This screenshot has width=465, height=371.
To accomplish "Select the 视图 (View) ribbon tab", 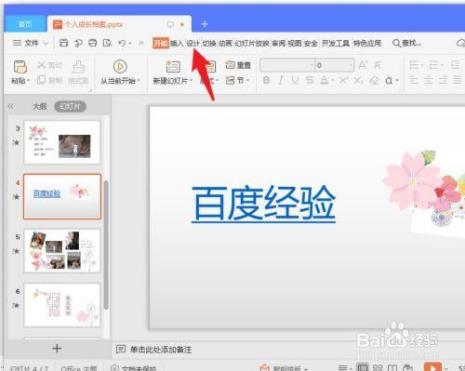I will (295, 43).
